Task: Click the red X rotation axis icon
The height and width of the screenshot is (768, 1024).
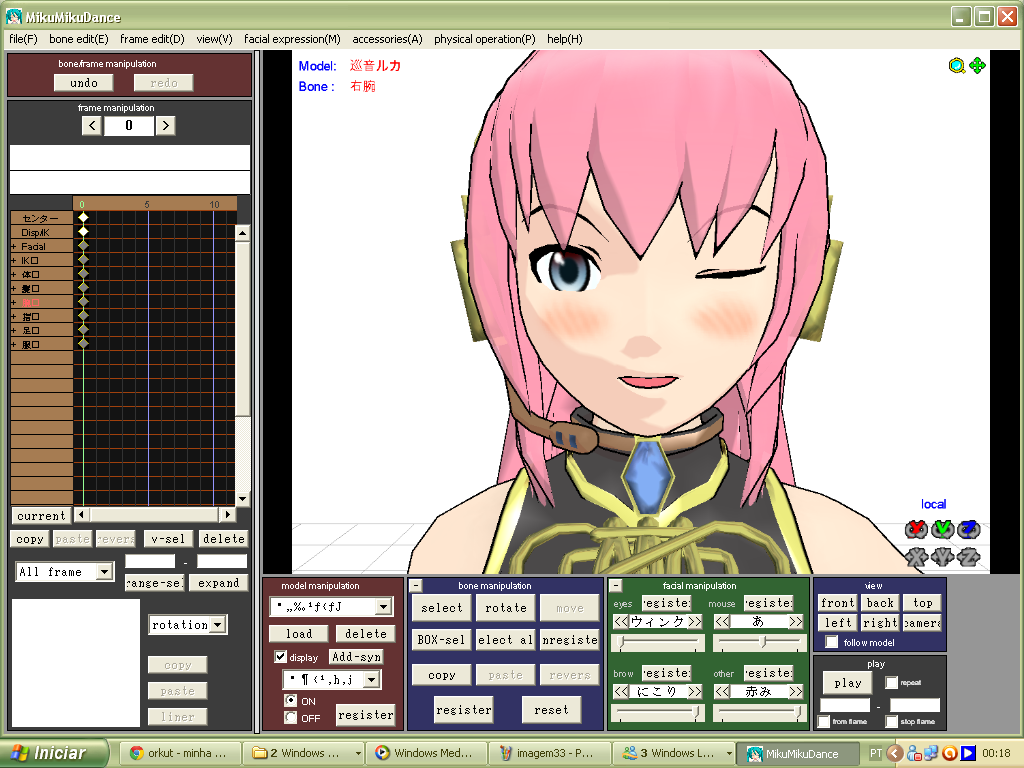Action: click(916, 529)
